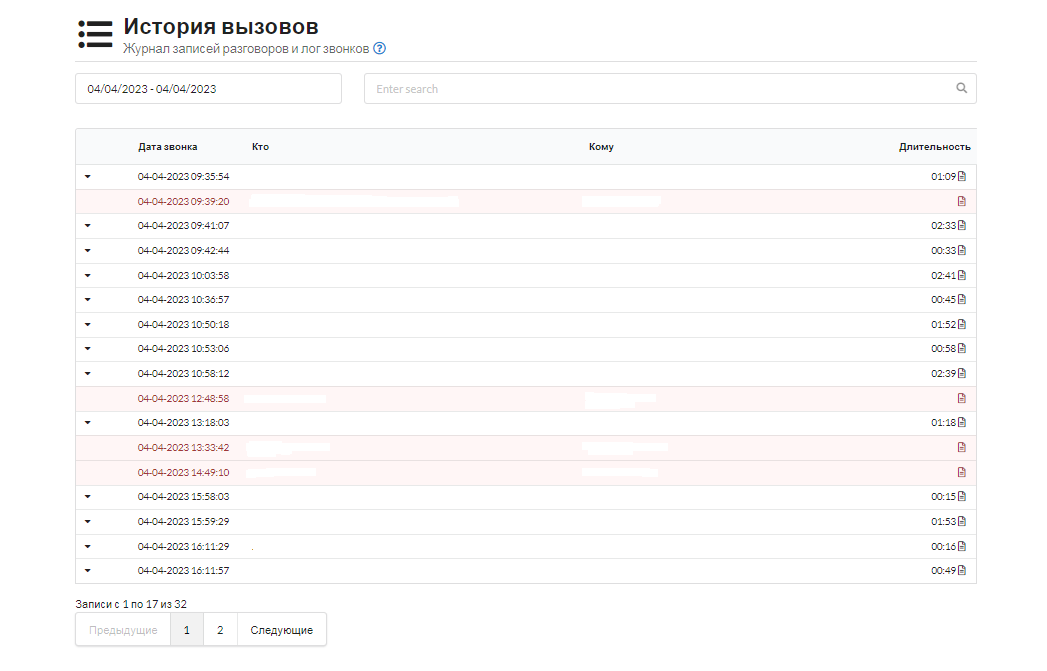Expand the 16:11:57 call row

pos(87,570)
